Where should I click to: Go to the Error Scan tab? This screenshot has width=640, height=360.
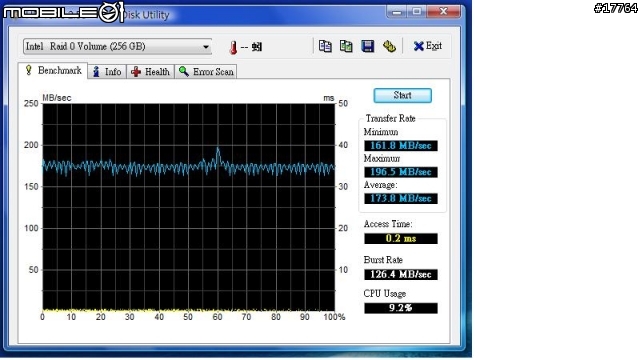206,72
